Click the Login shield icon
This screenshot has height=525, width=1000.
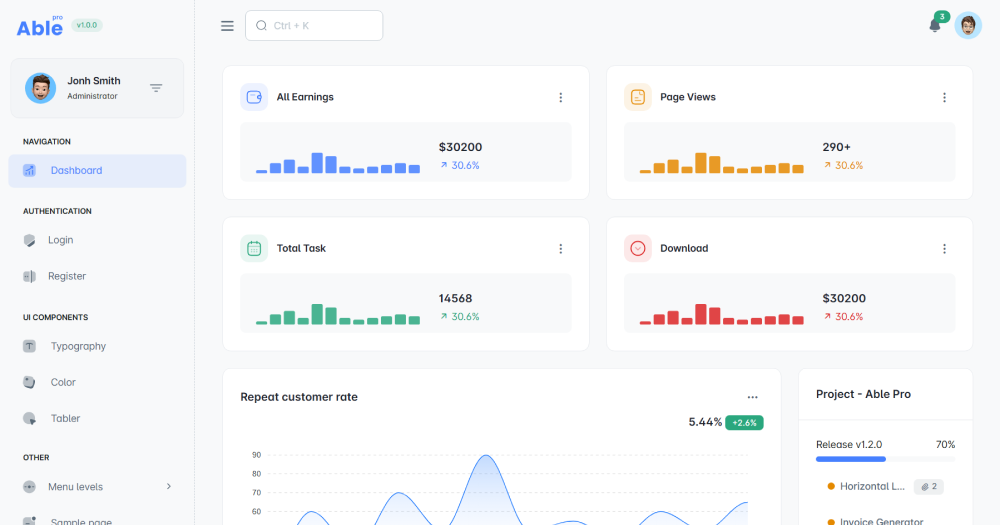29,240
